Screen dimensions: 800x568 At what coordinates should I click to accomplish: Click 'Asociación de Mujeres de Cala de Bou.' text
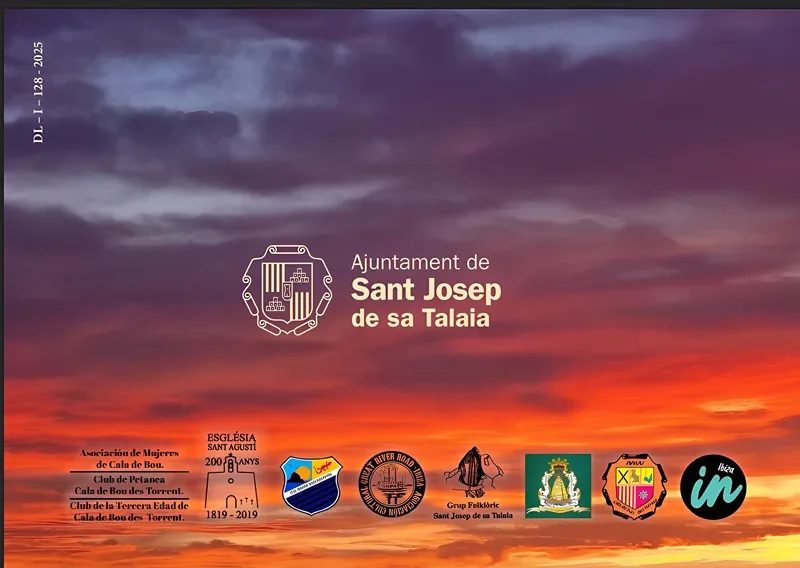pos(130,458)
